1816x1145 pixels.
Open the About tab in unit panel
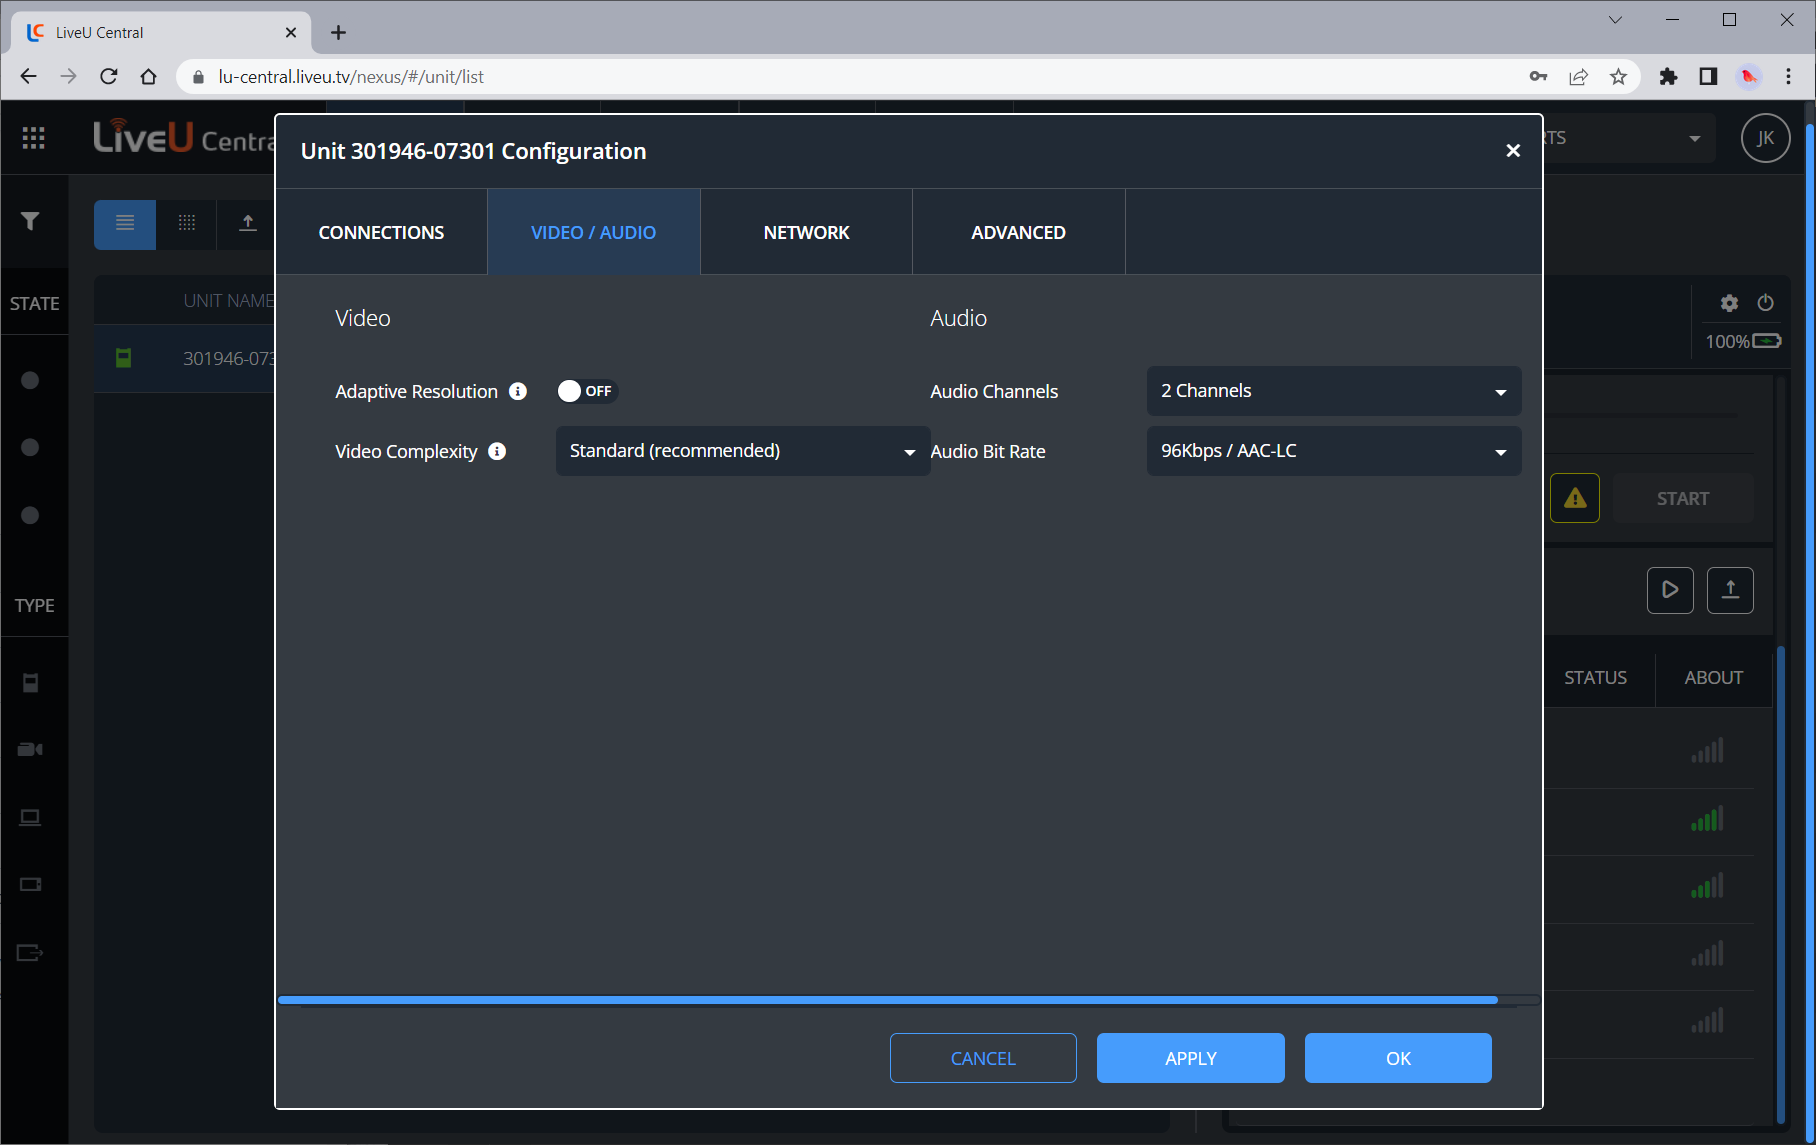[x=1713, y=678]
